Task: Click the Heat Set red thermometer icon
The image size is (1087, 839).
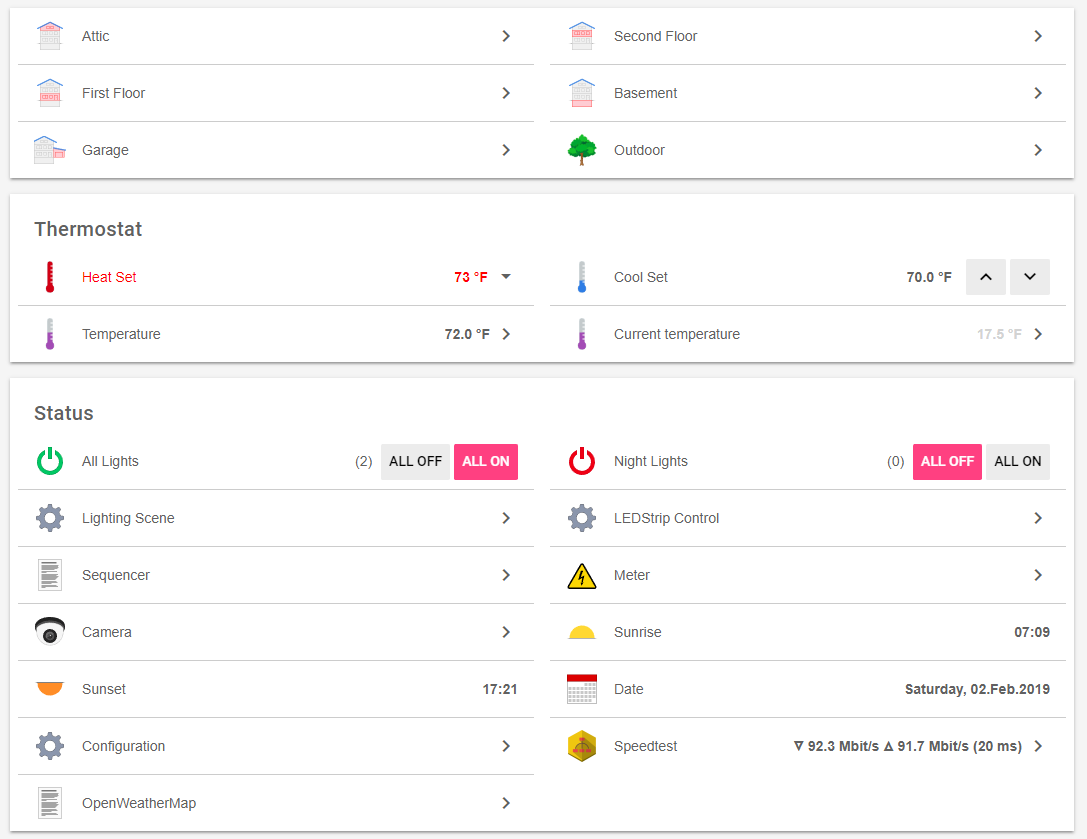Action: pyautogui.click(x=49, y=277)
